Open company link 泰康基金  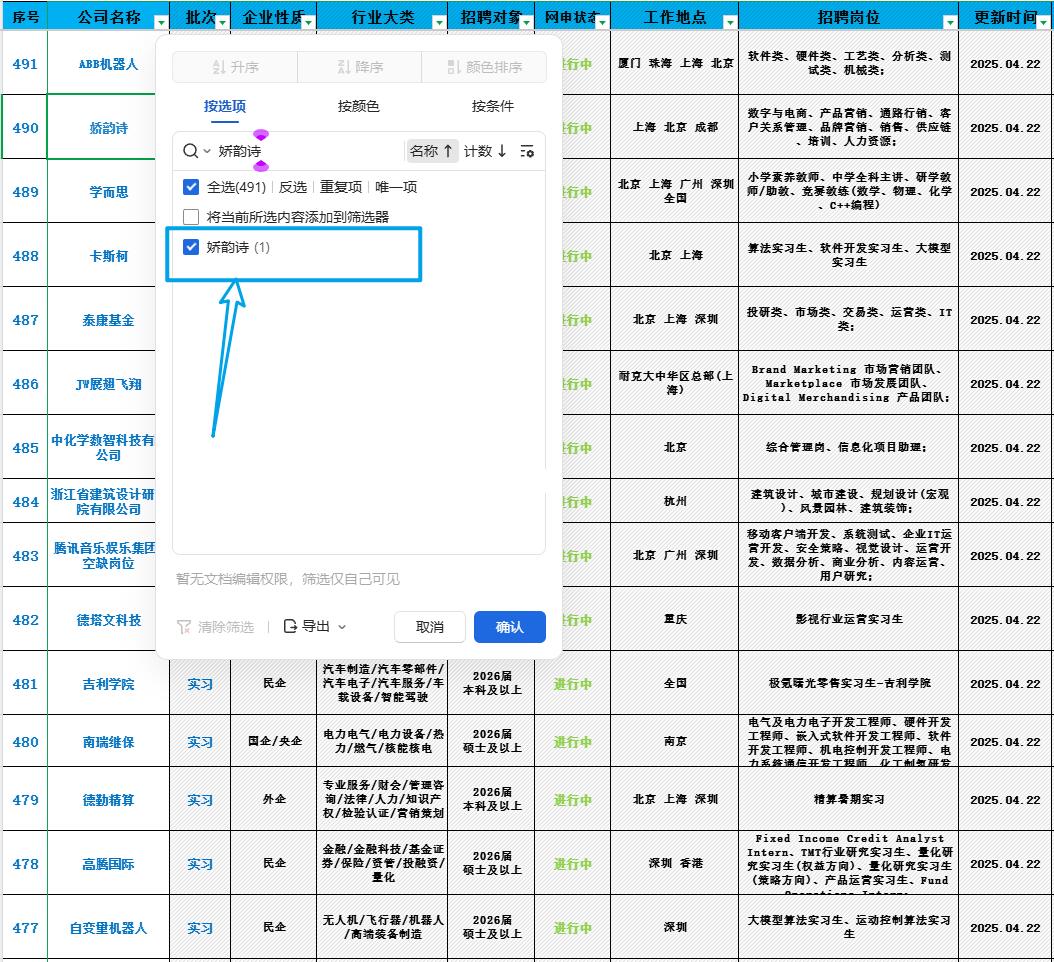(x=108, y=320)
